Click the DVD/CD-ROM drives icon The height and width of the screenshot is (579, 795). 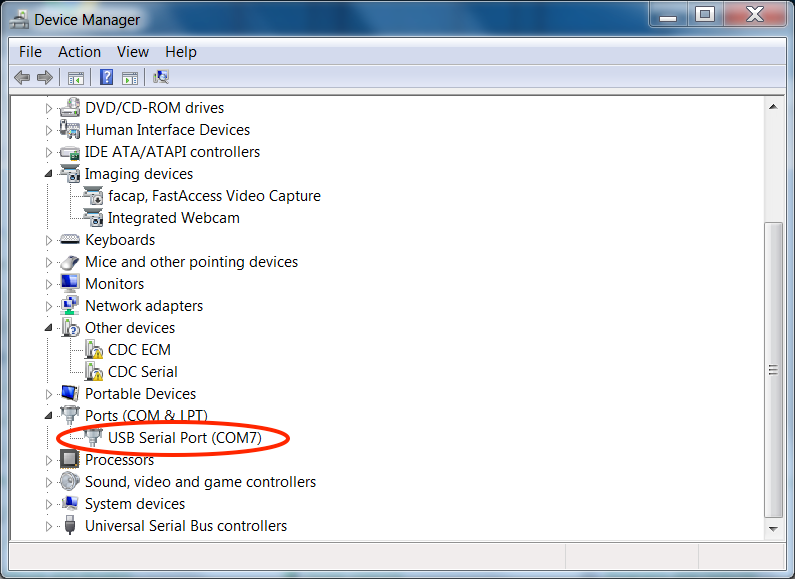70,107
